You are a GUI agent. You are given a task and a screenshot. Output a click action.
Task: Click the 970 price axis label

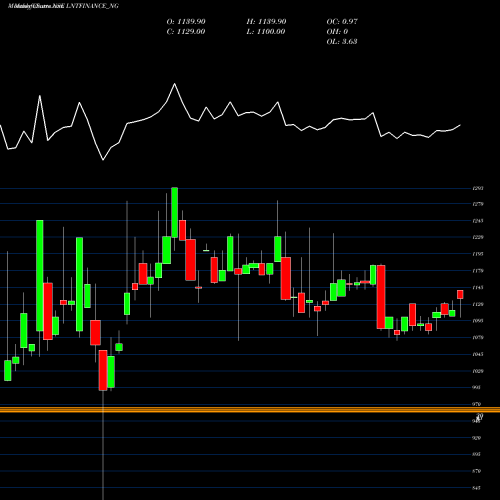(477, 404)
